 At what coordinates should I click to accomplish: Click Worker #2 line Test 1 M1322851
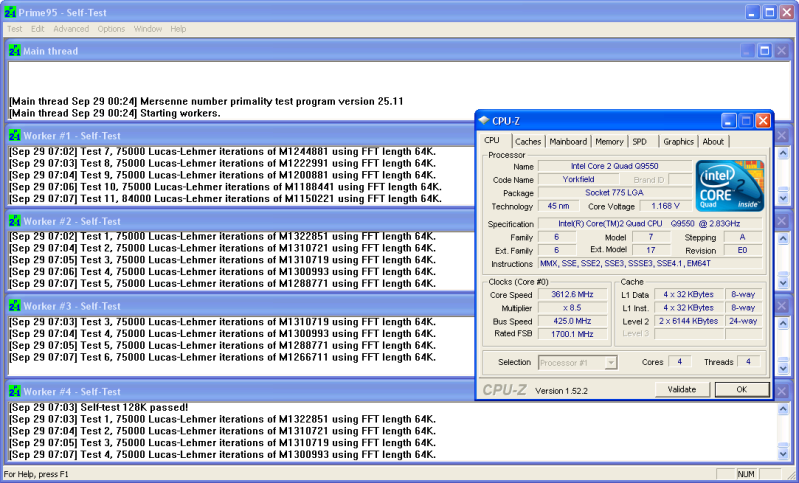[x=223, y=236]
